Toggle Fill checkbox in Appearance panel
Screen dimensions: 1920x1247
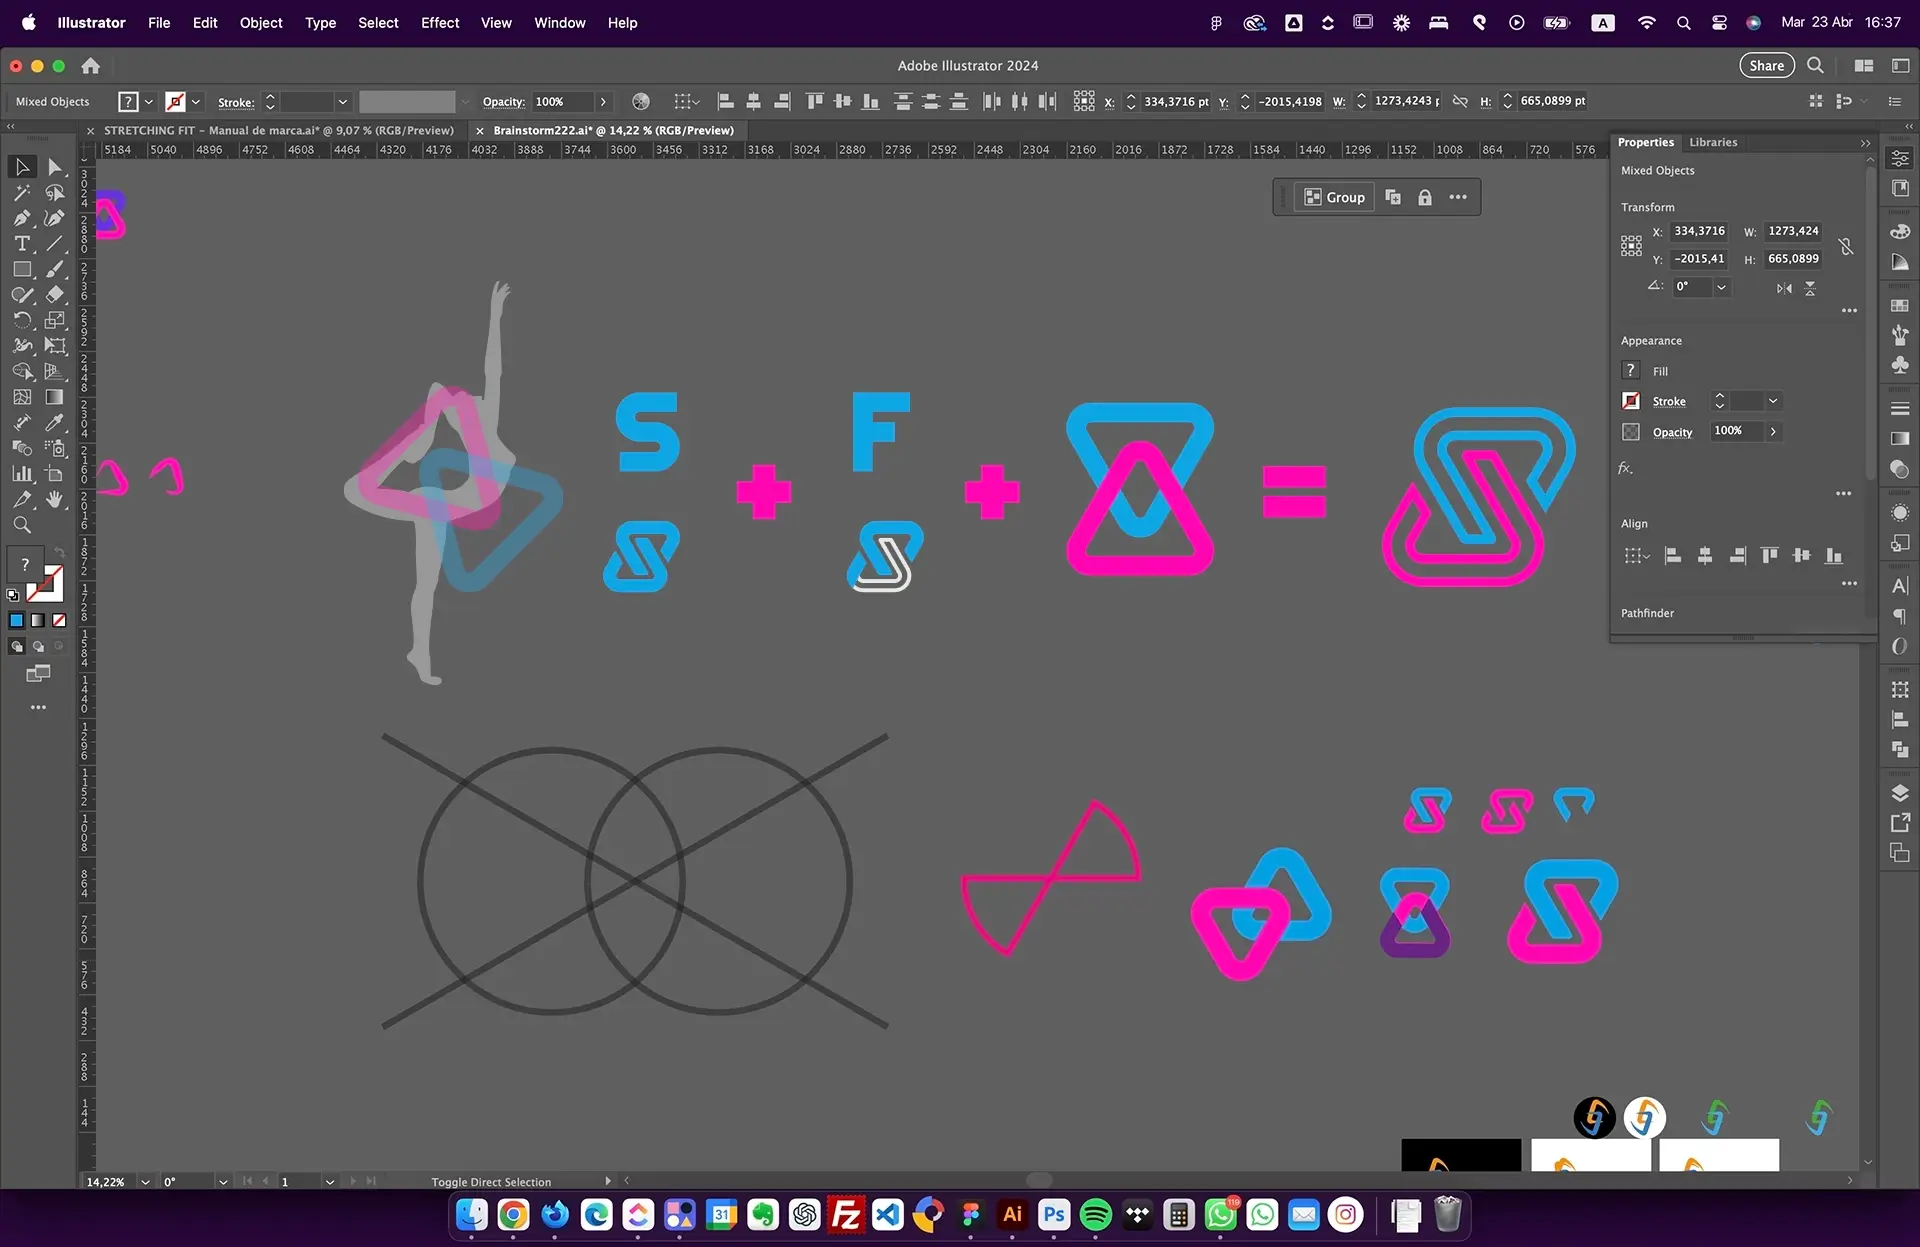(x=1630, y=369)
